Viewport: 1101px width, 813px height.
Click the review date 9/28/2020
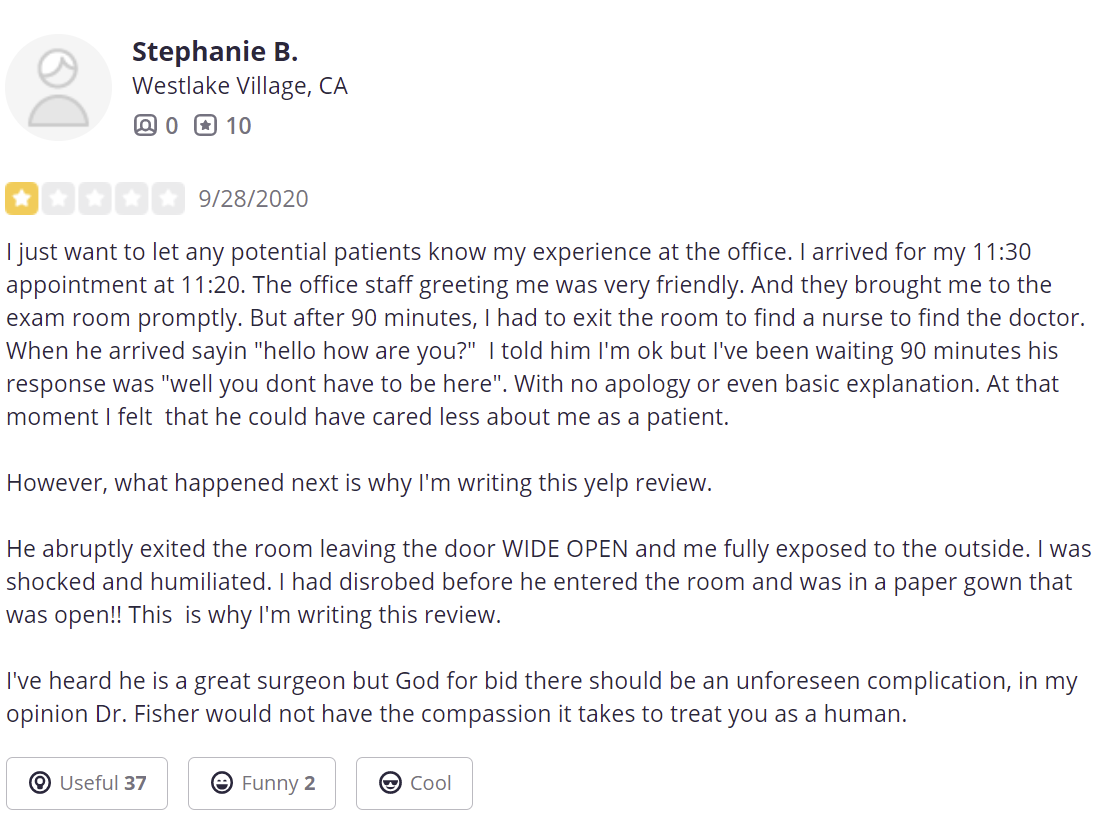(x=253, y=199)
